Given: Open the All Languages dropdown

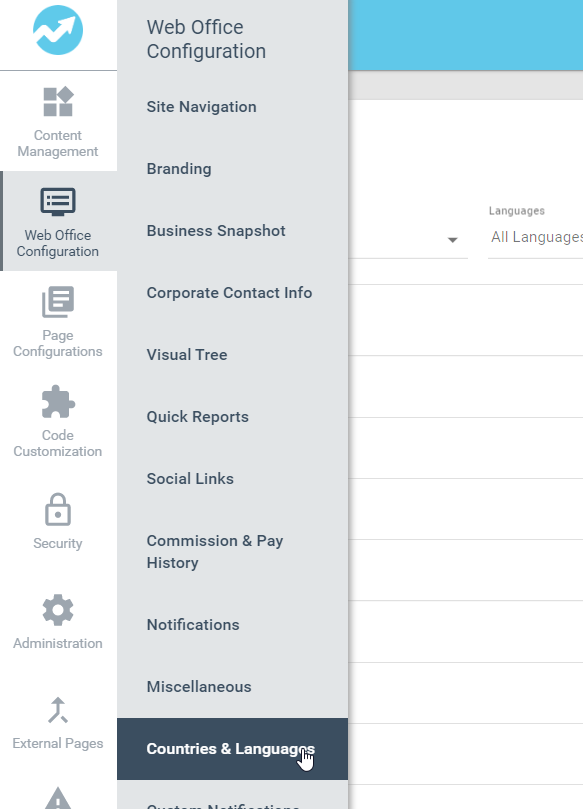Looking at the screenshot, I should pos(536,237).
